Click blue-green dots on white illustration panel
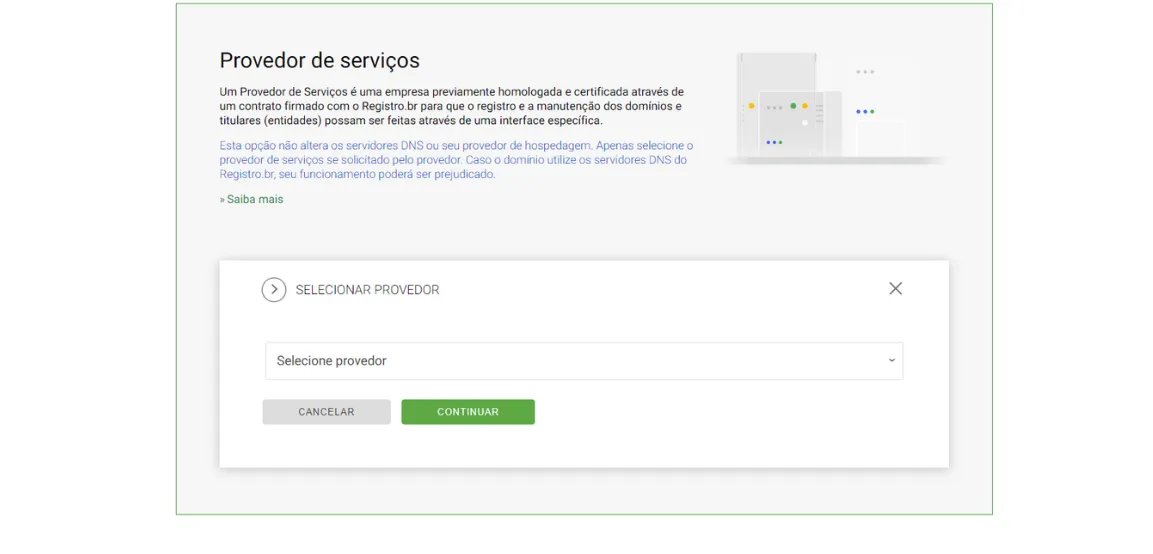 click(x=865, y=112)
